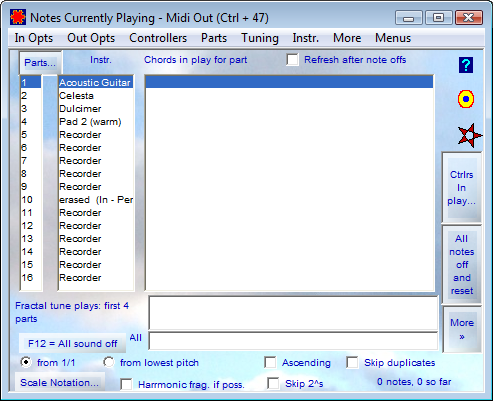Select Recorder for part 16
The width and height of the screenshot is (493, 401).
[96, 278]
